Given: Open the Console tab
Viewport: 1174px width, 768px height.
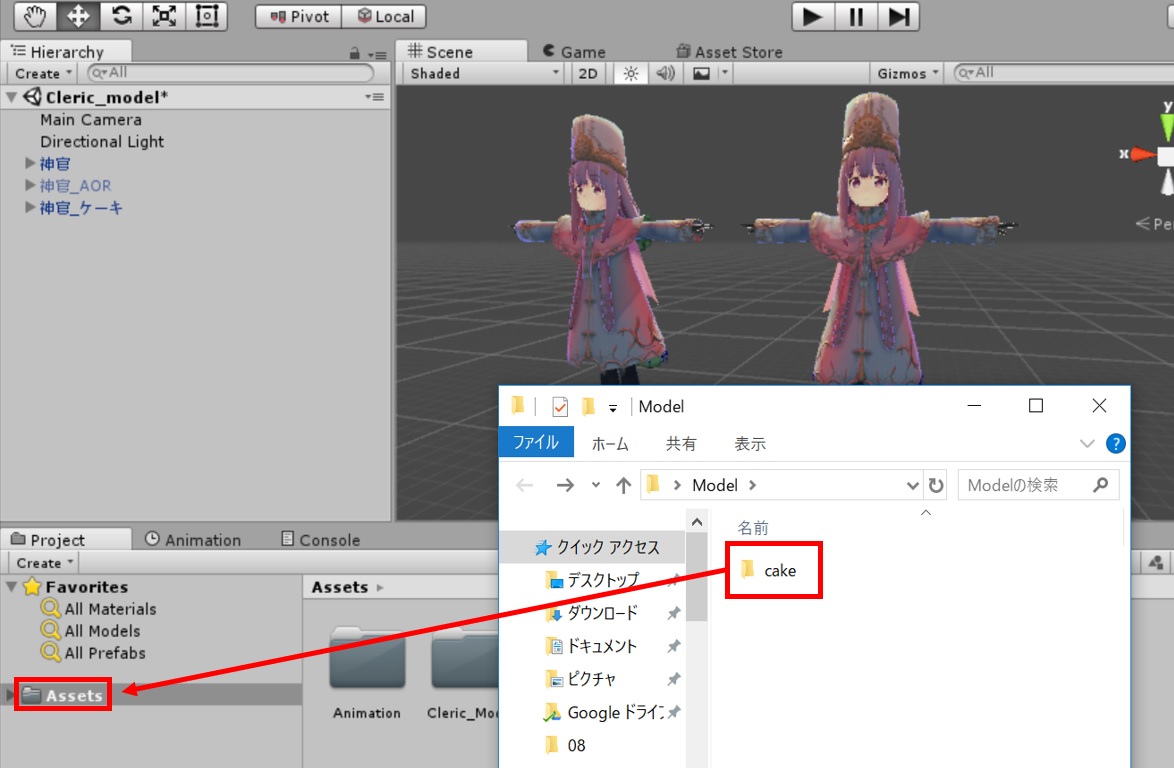Looking at the screenshot, I should pos(320,540).
